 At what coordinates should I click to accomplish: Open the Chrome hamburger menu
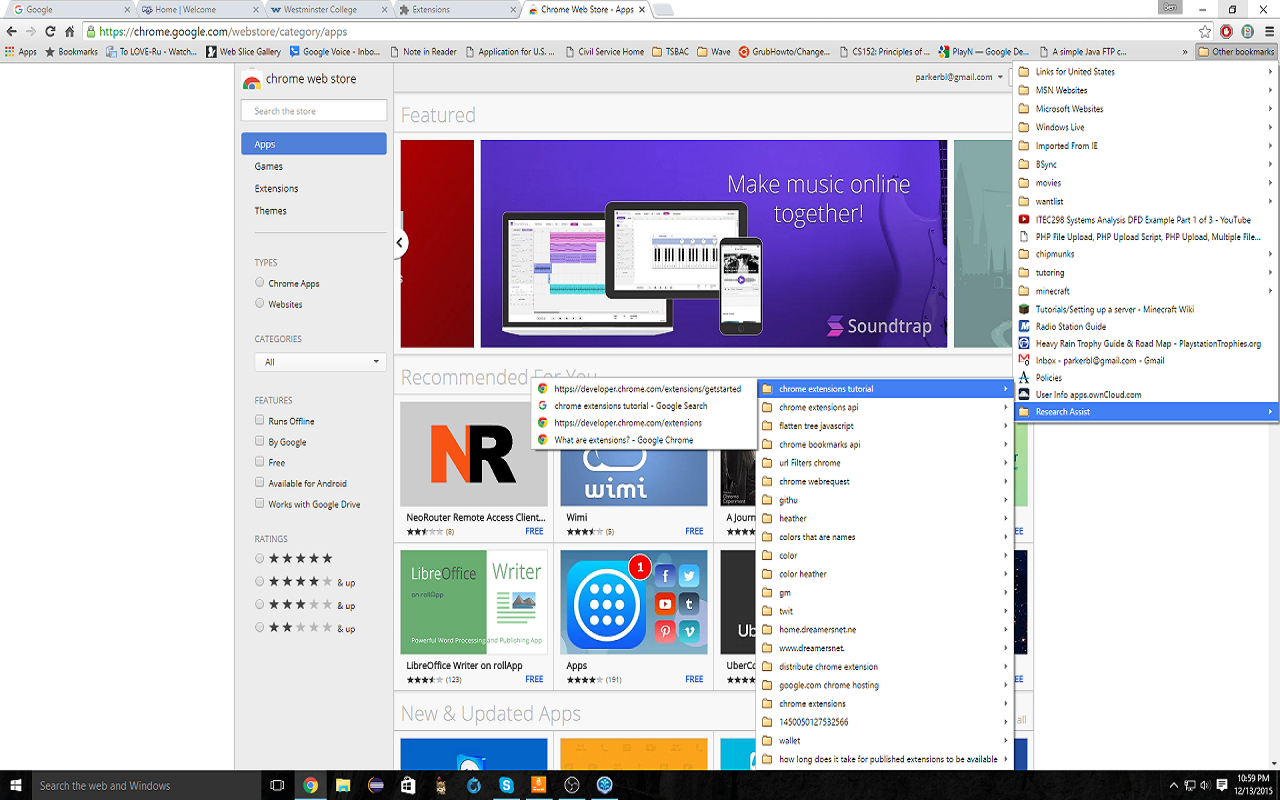1269,32
